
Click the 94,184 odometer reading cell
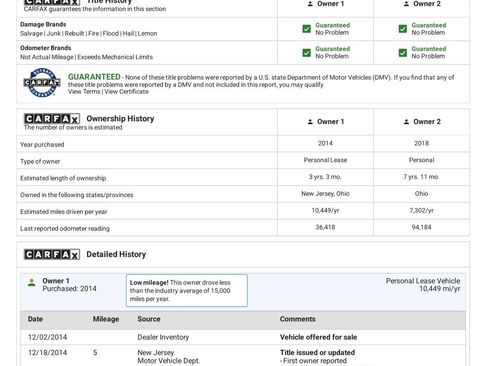click(421, 227)
